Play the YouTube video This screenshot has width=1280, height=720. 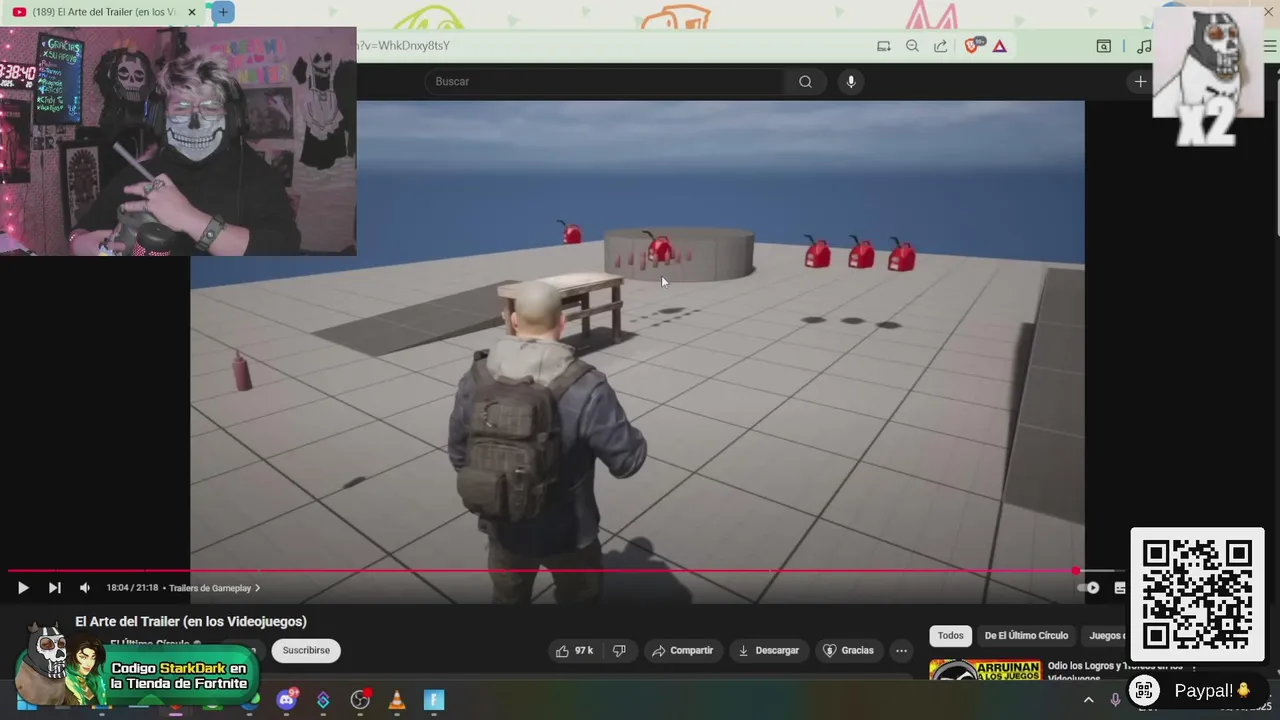22,588
